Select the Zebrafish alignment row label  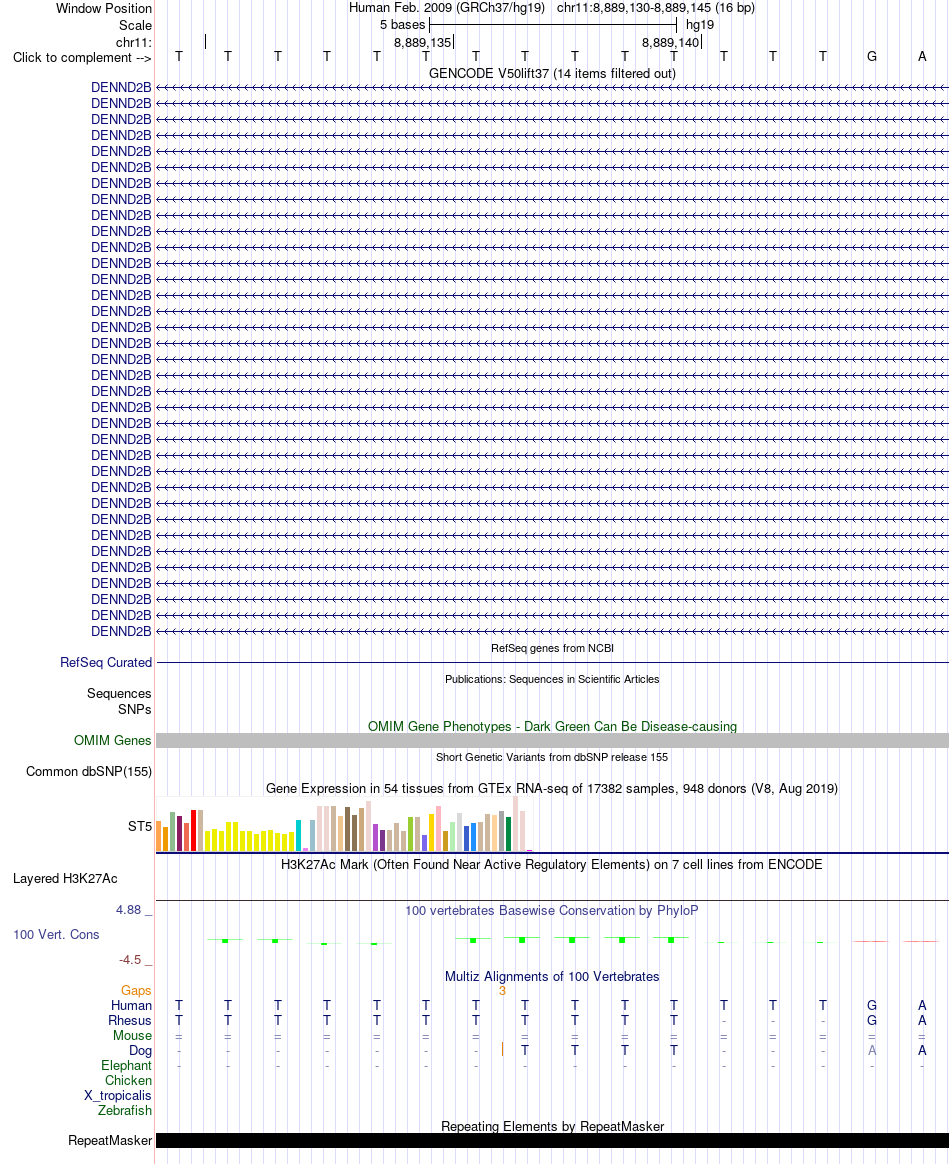pyautogui.click(x=125, y=1110)
